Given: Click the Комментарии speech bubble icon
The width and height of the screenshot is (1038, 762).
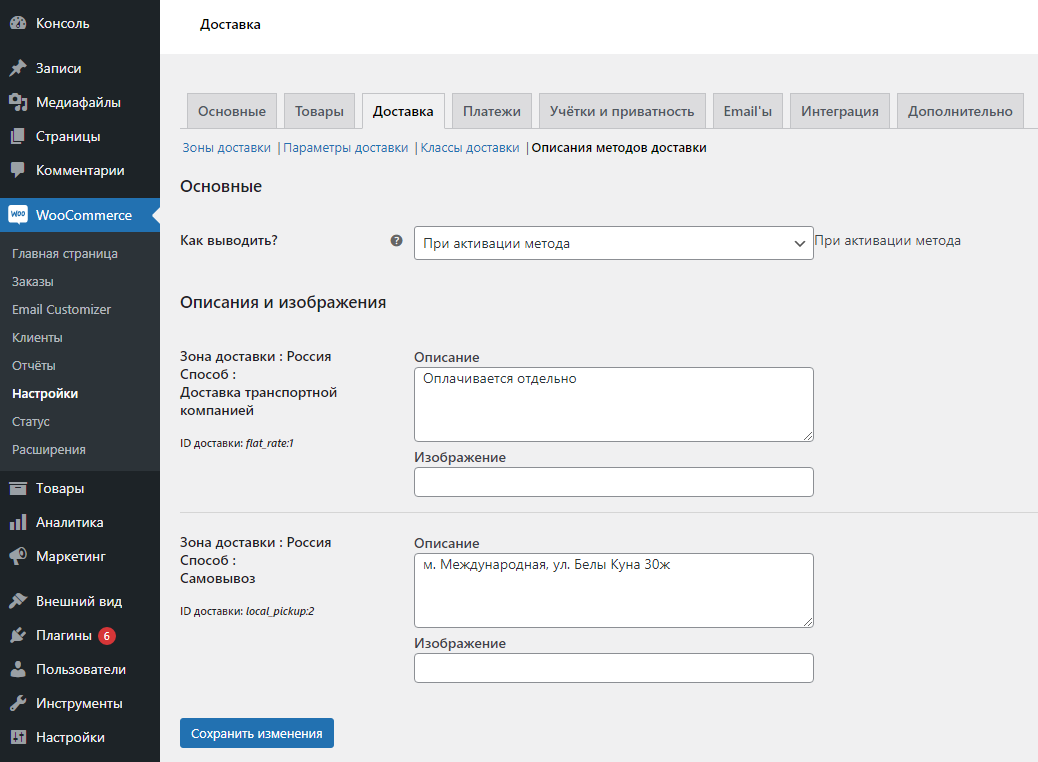Looking at the screenshot, I should point(19,170).
